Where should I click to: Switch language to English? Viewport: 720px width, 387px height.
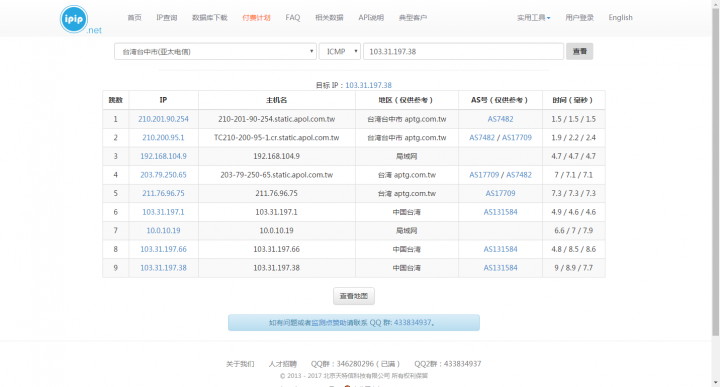620,17
